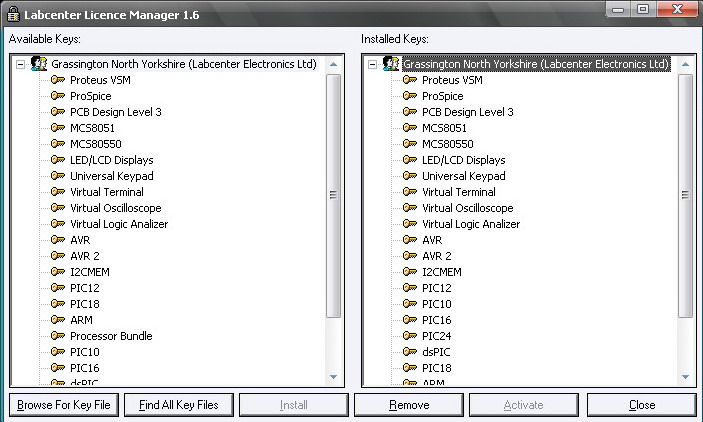Viewport: 703px width, 422px height.
Task: Select PIC12 in Available Keys list
Action: (85, 288)
